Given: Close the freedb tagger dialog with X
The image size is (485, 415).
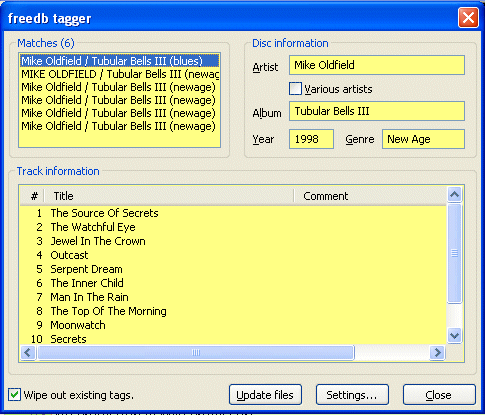Looking at the screenshot, I should click(468, 17).
